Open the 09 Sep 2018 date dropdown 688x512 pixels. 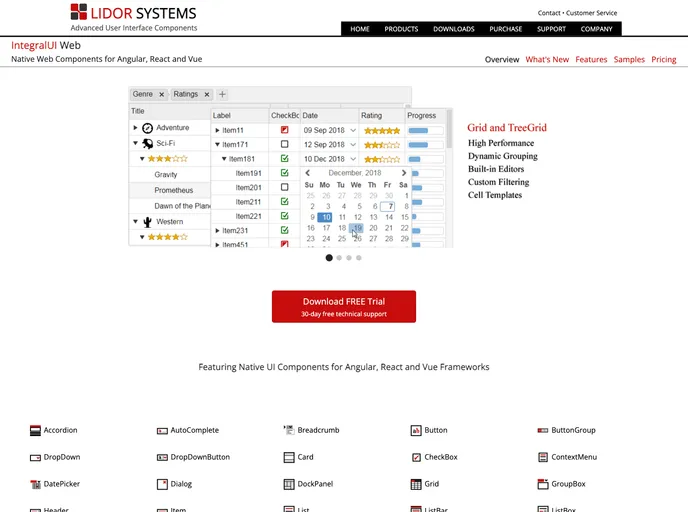(353, 131)
